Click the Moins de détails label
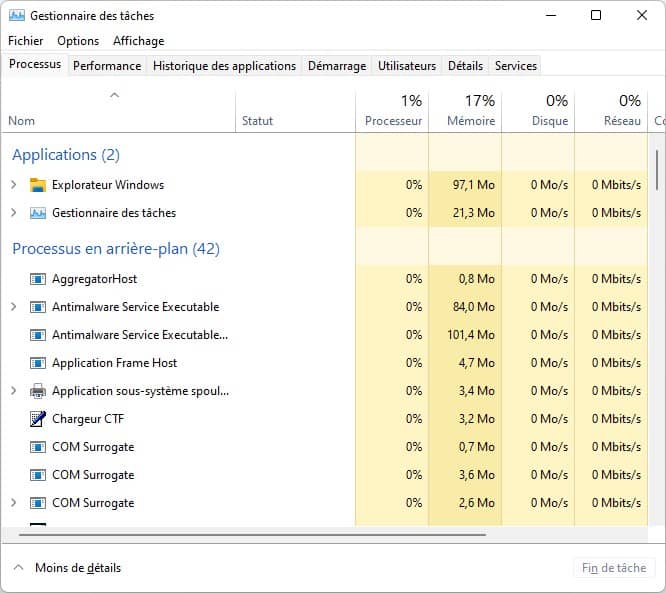Screen dimensions: 666x593 point(78,568)
